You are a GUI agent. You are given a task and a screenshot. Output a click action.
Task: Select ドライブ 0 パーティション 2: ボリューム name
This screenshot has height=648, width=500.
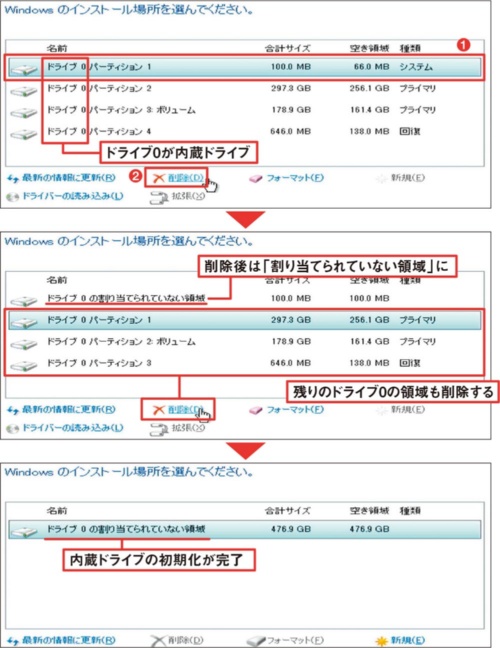click(x=121, y=341)
